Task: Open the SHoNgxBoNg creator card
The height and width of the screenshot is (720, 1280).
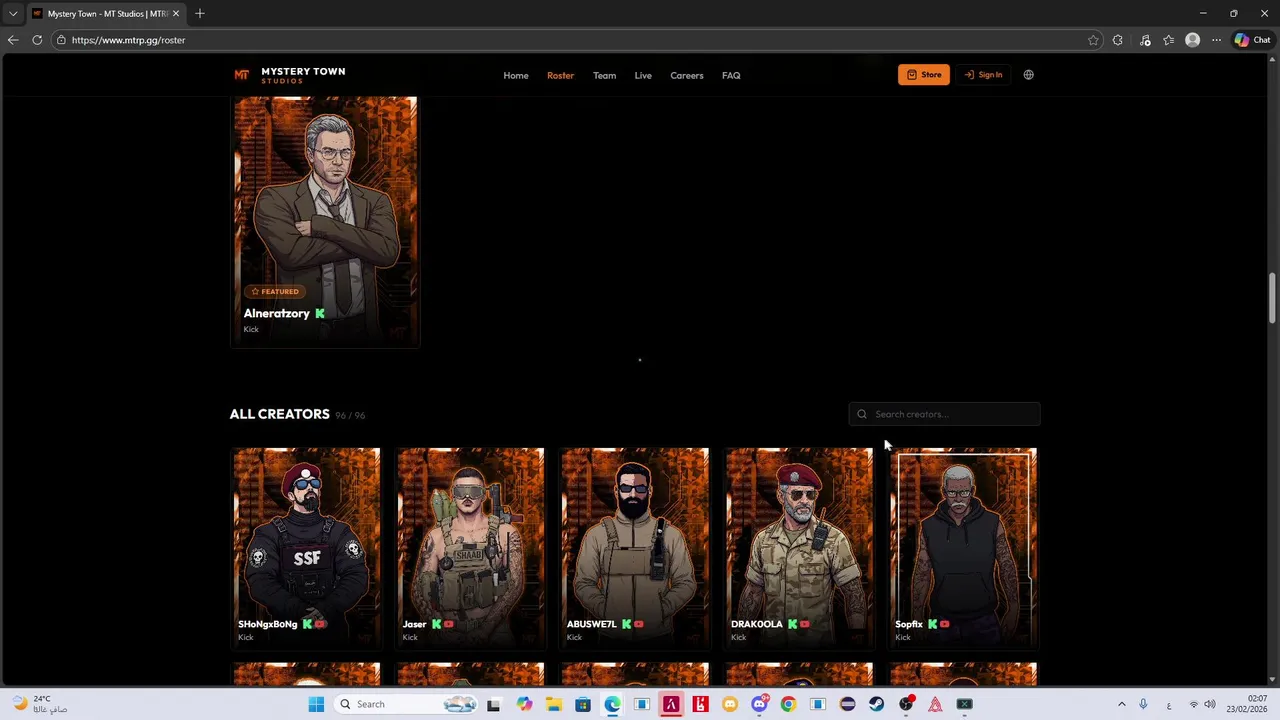Action: [306, 548]
